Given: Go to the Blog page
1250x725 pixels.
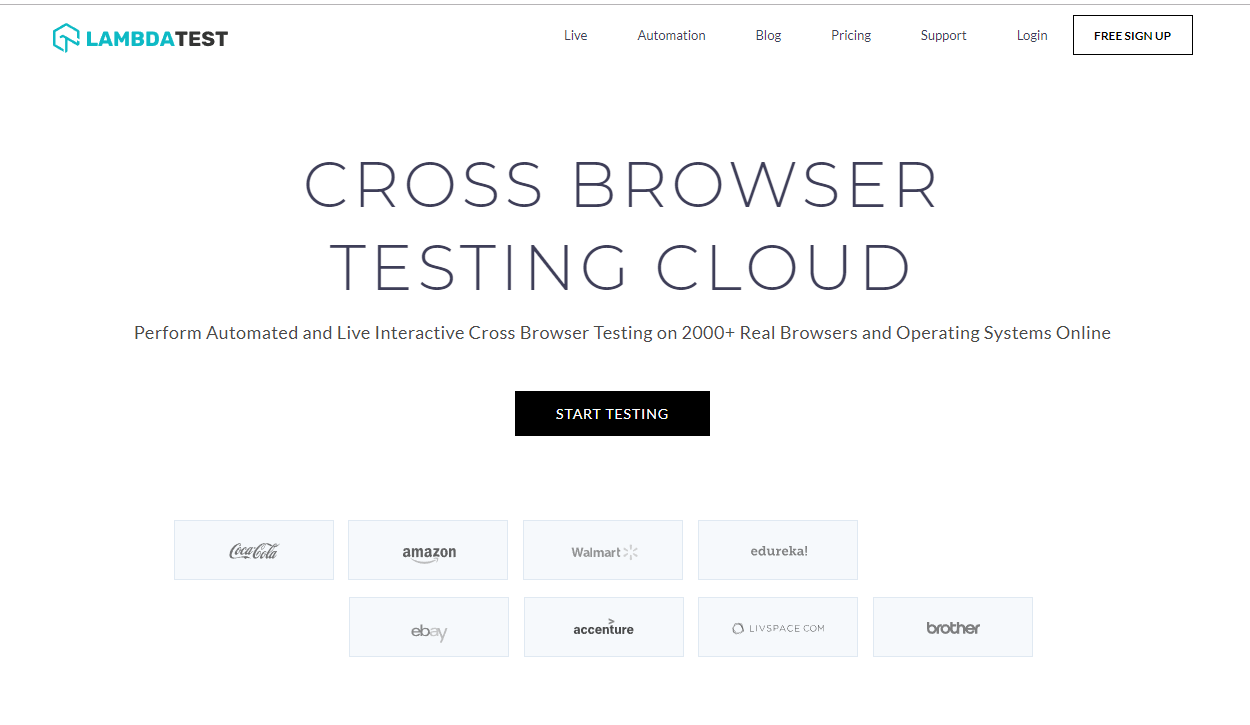Looking at the screenshot, I should point(768,35).
